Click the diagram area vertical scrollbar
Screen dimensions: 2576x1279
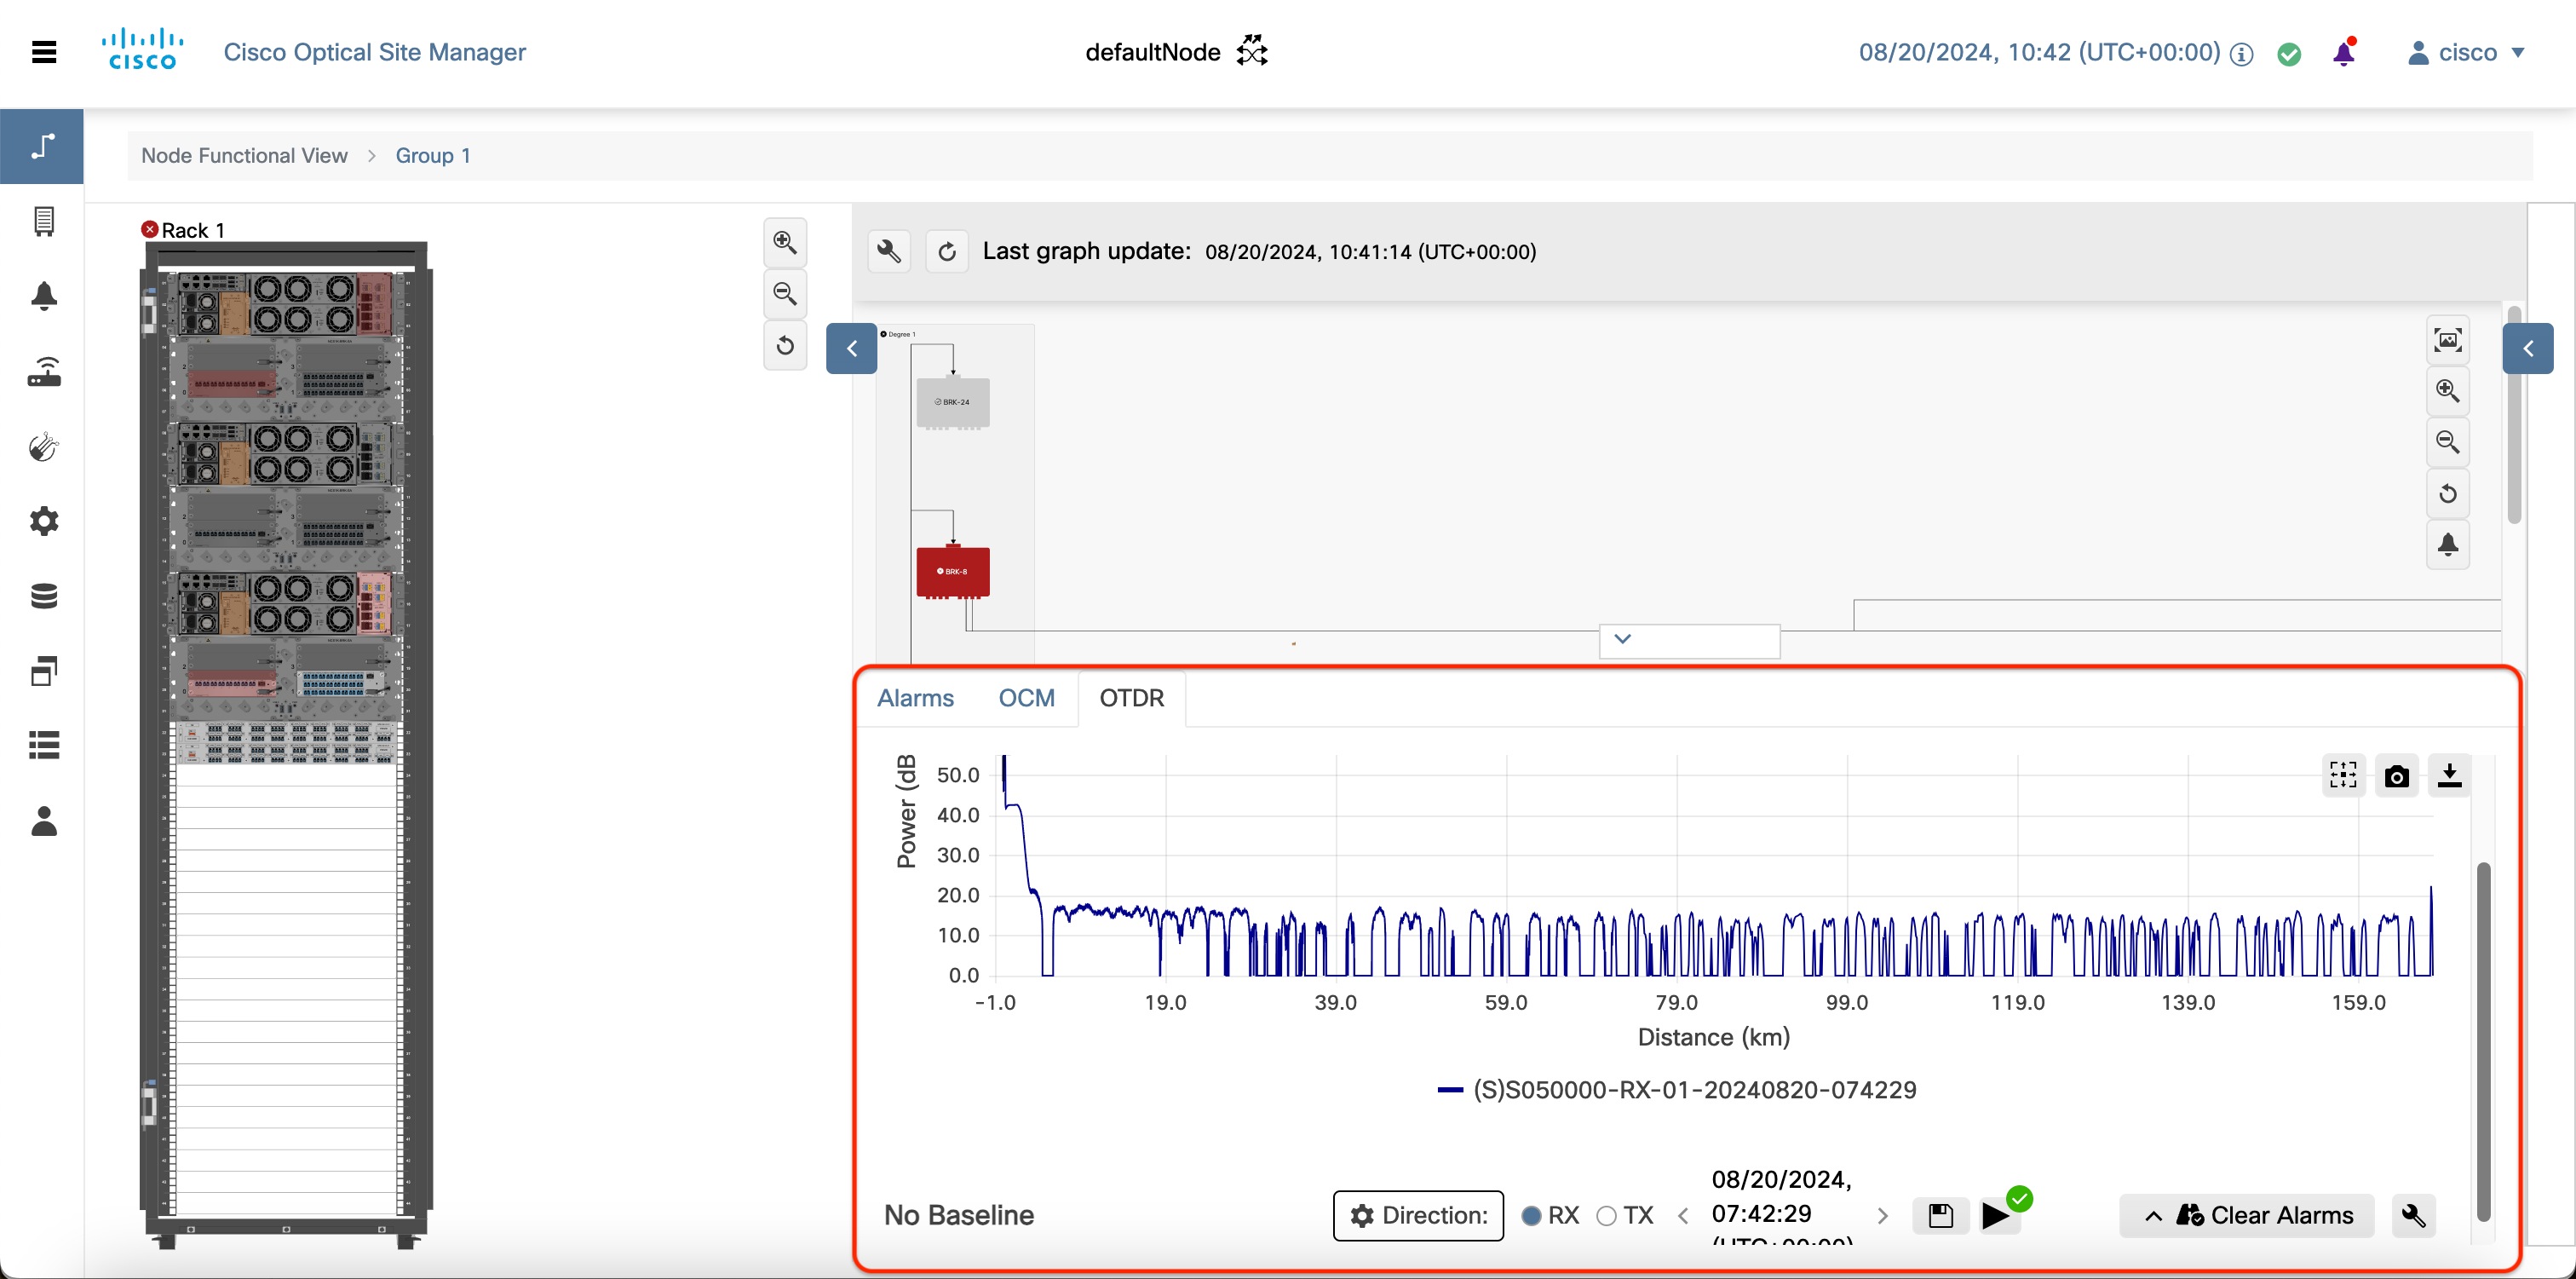click(2514, 414)
